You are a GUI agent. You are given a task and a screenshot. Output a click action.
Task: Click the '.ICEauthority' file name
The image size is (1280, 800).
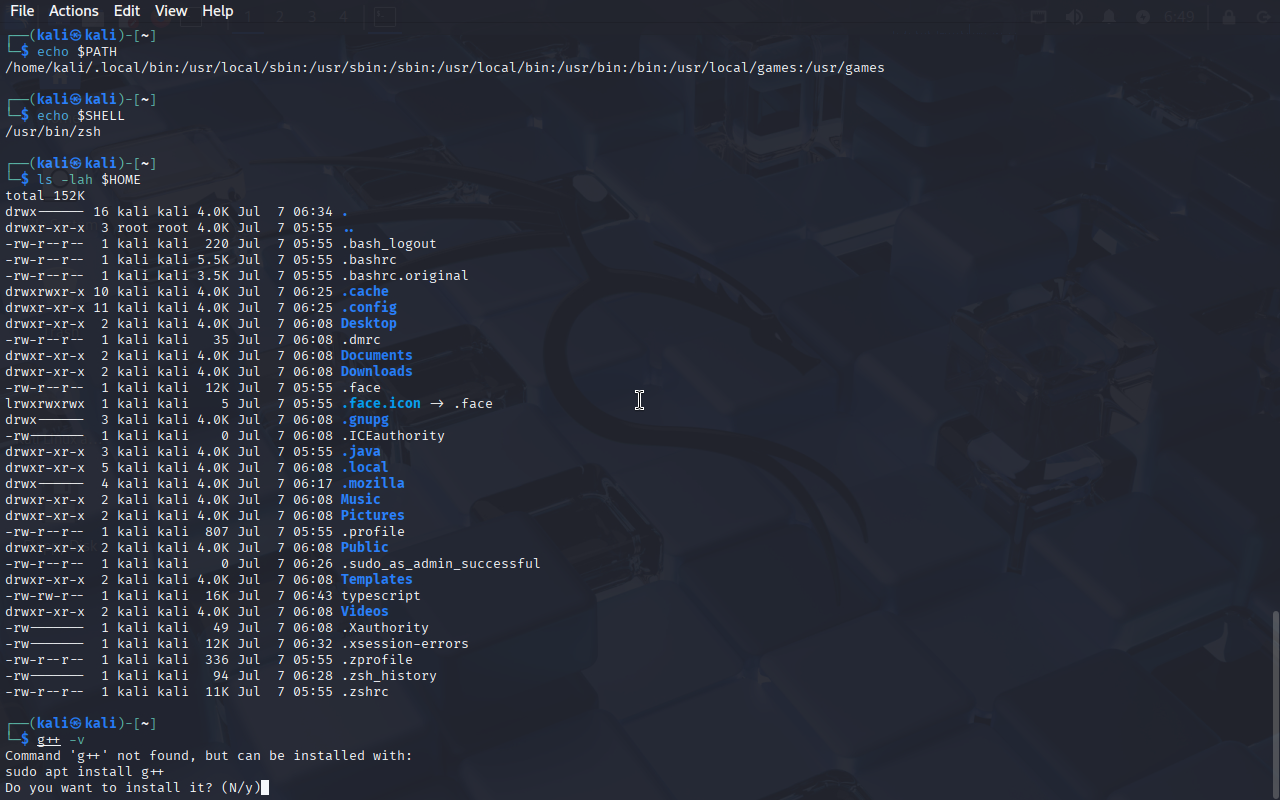click(x=393, y=436)
